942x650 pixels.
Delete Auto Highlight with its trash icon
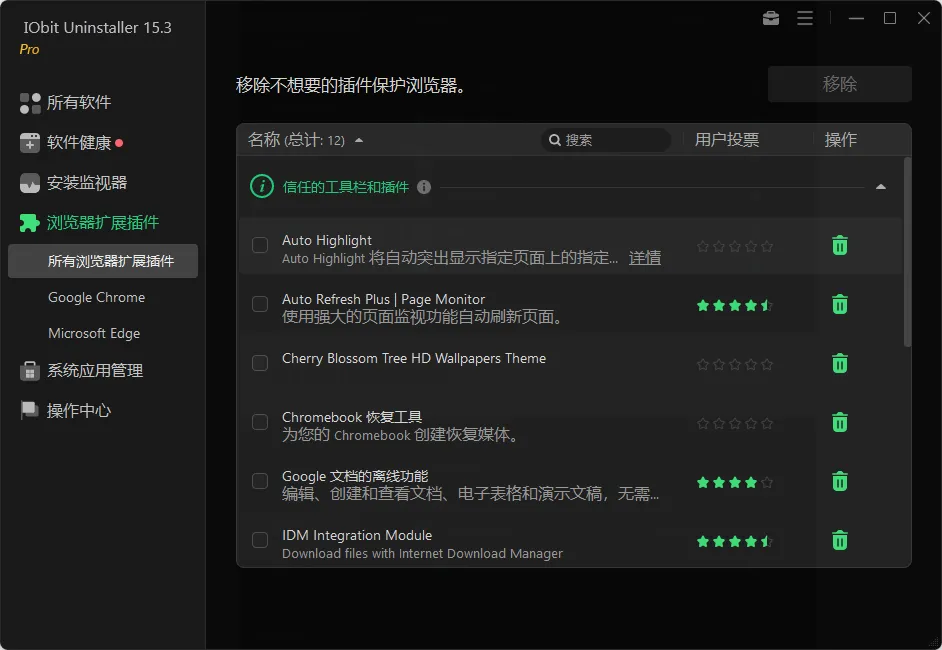tap(840, 246)
